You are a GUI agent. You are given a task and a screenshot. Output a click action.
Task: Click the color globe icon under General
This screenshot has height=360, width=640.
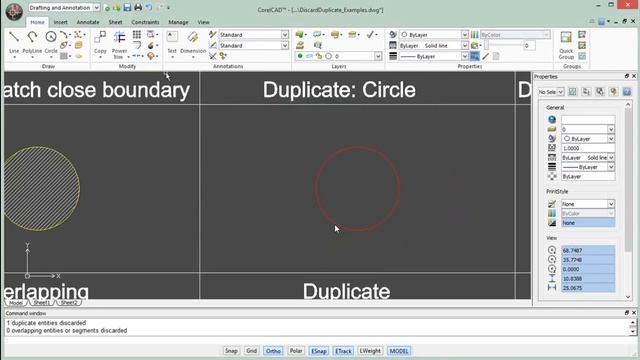coord(552,120)
